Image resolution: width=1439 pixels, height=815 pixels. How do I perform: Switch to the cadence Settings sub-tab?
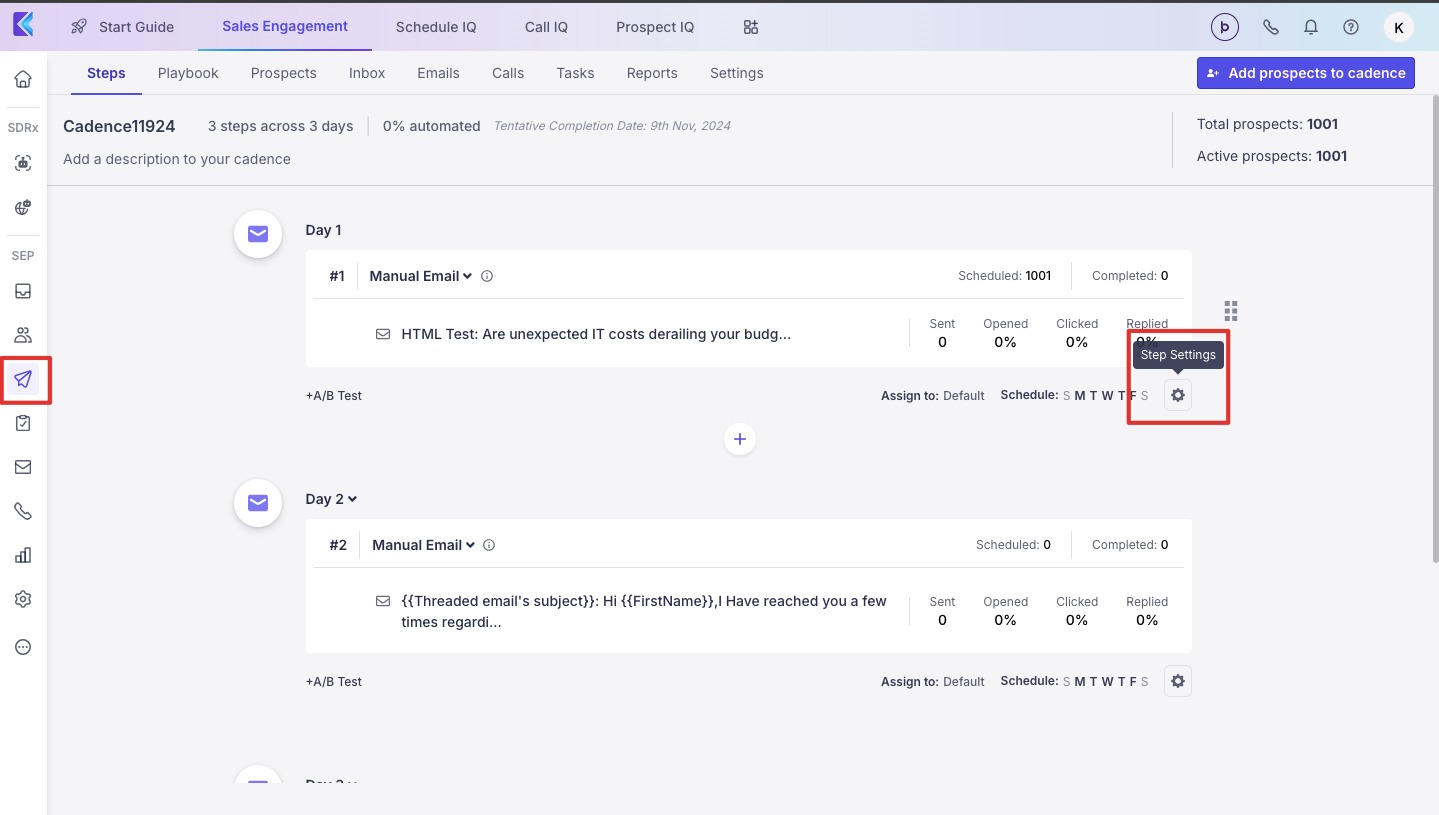pos(737,73)
